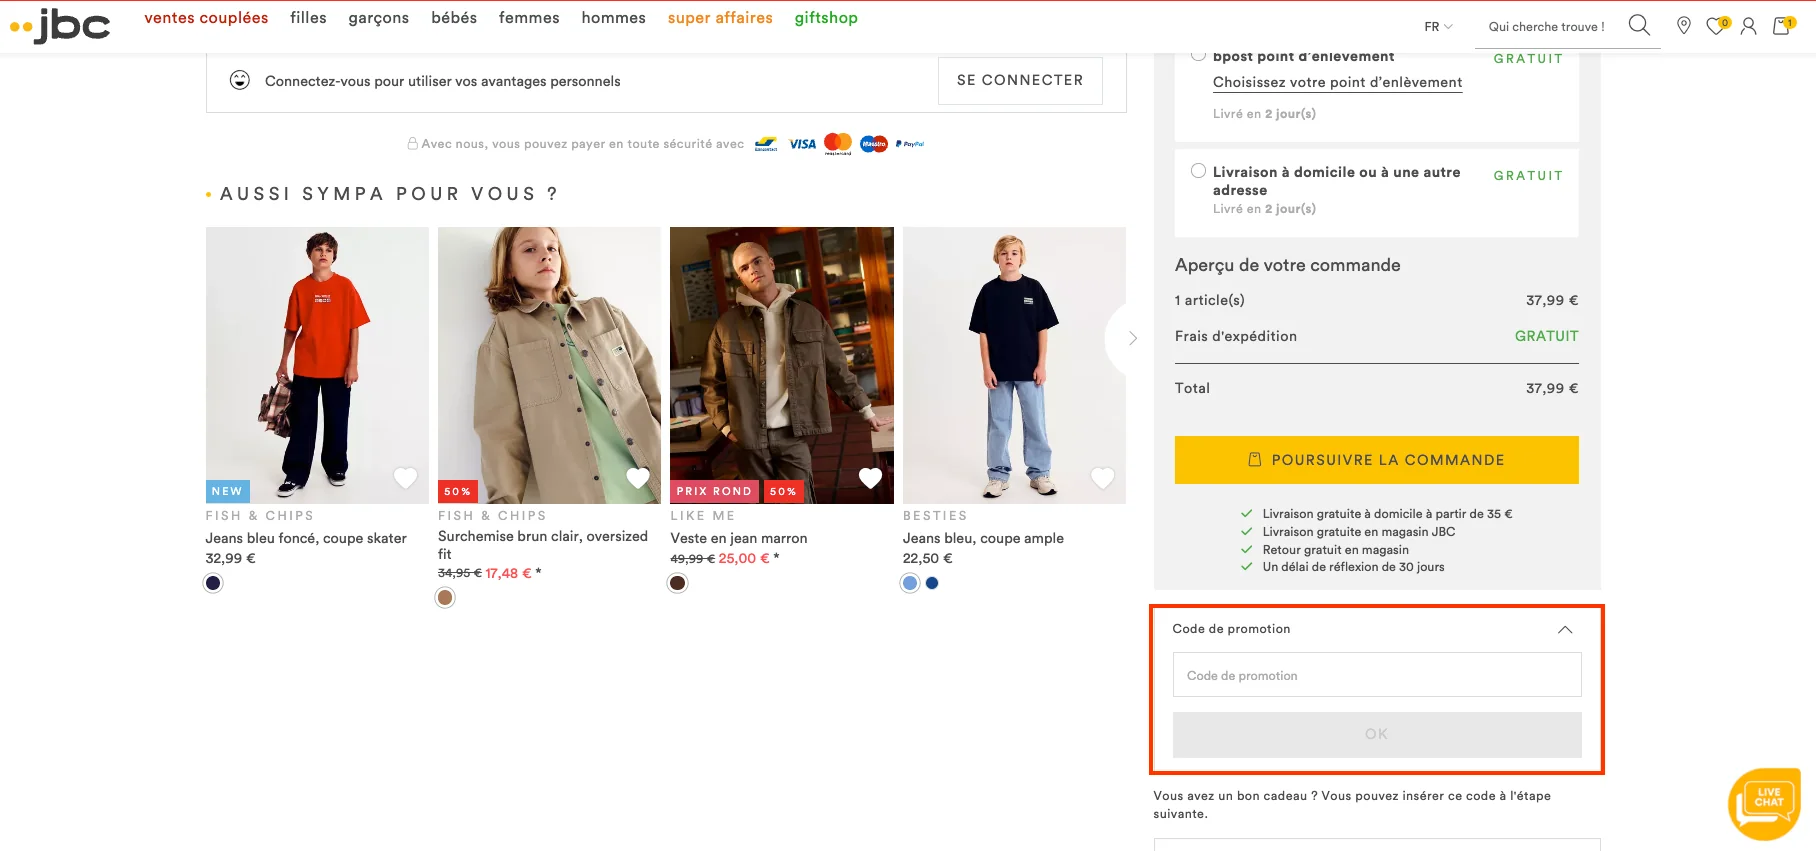Open Jeans bleu foncé, coupe skater link
This screenshot has height=851, width=1816.
pos(306,538)
